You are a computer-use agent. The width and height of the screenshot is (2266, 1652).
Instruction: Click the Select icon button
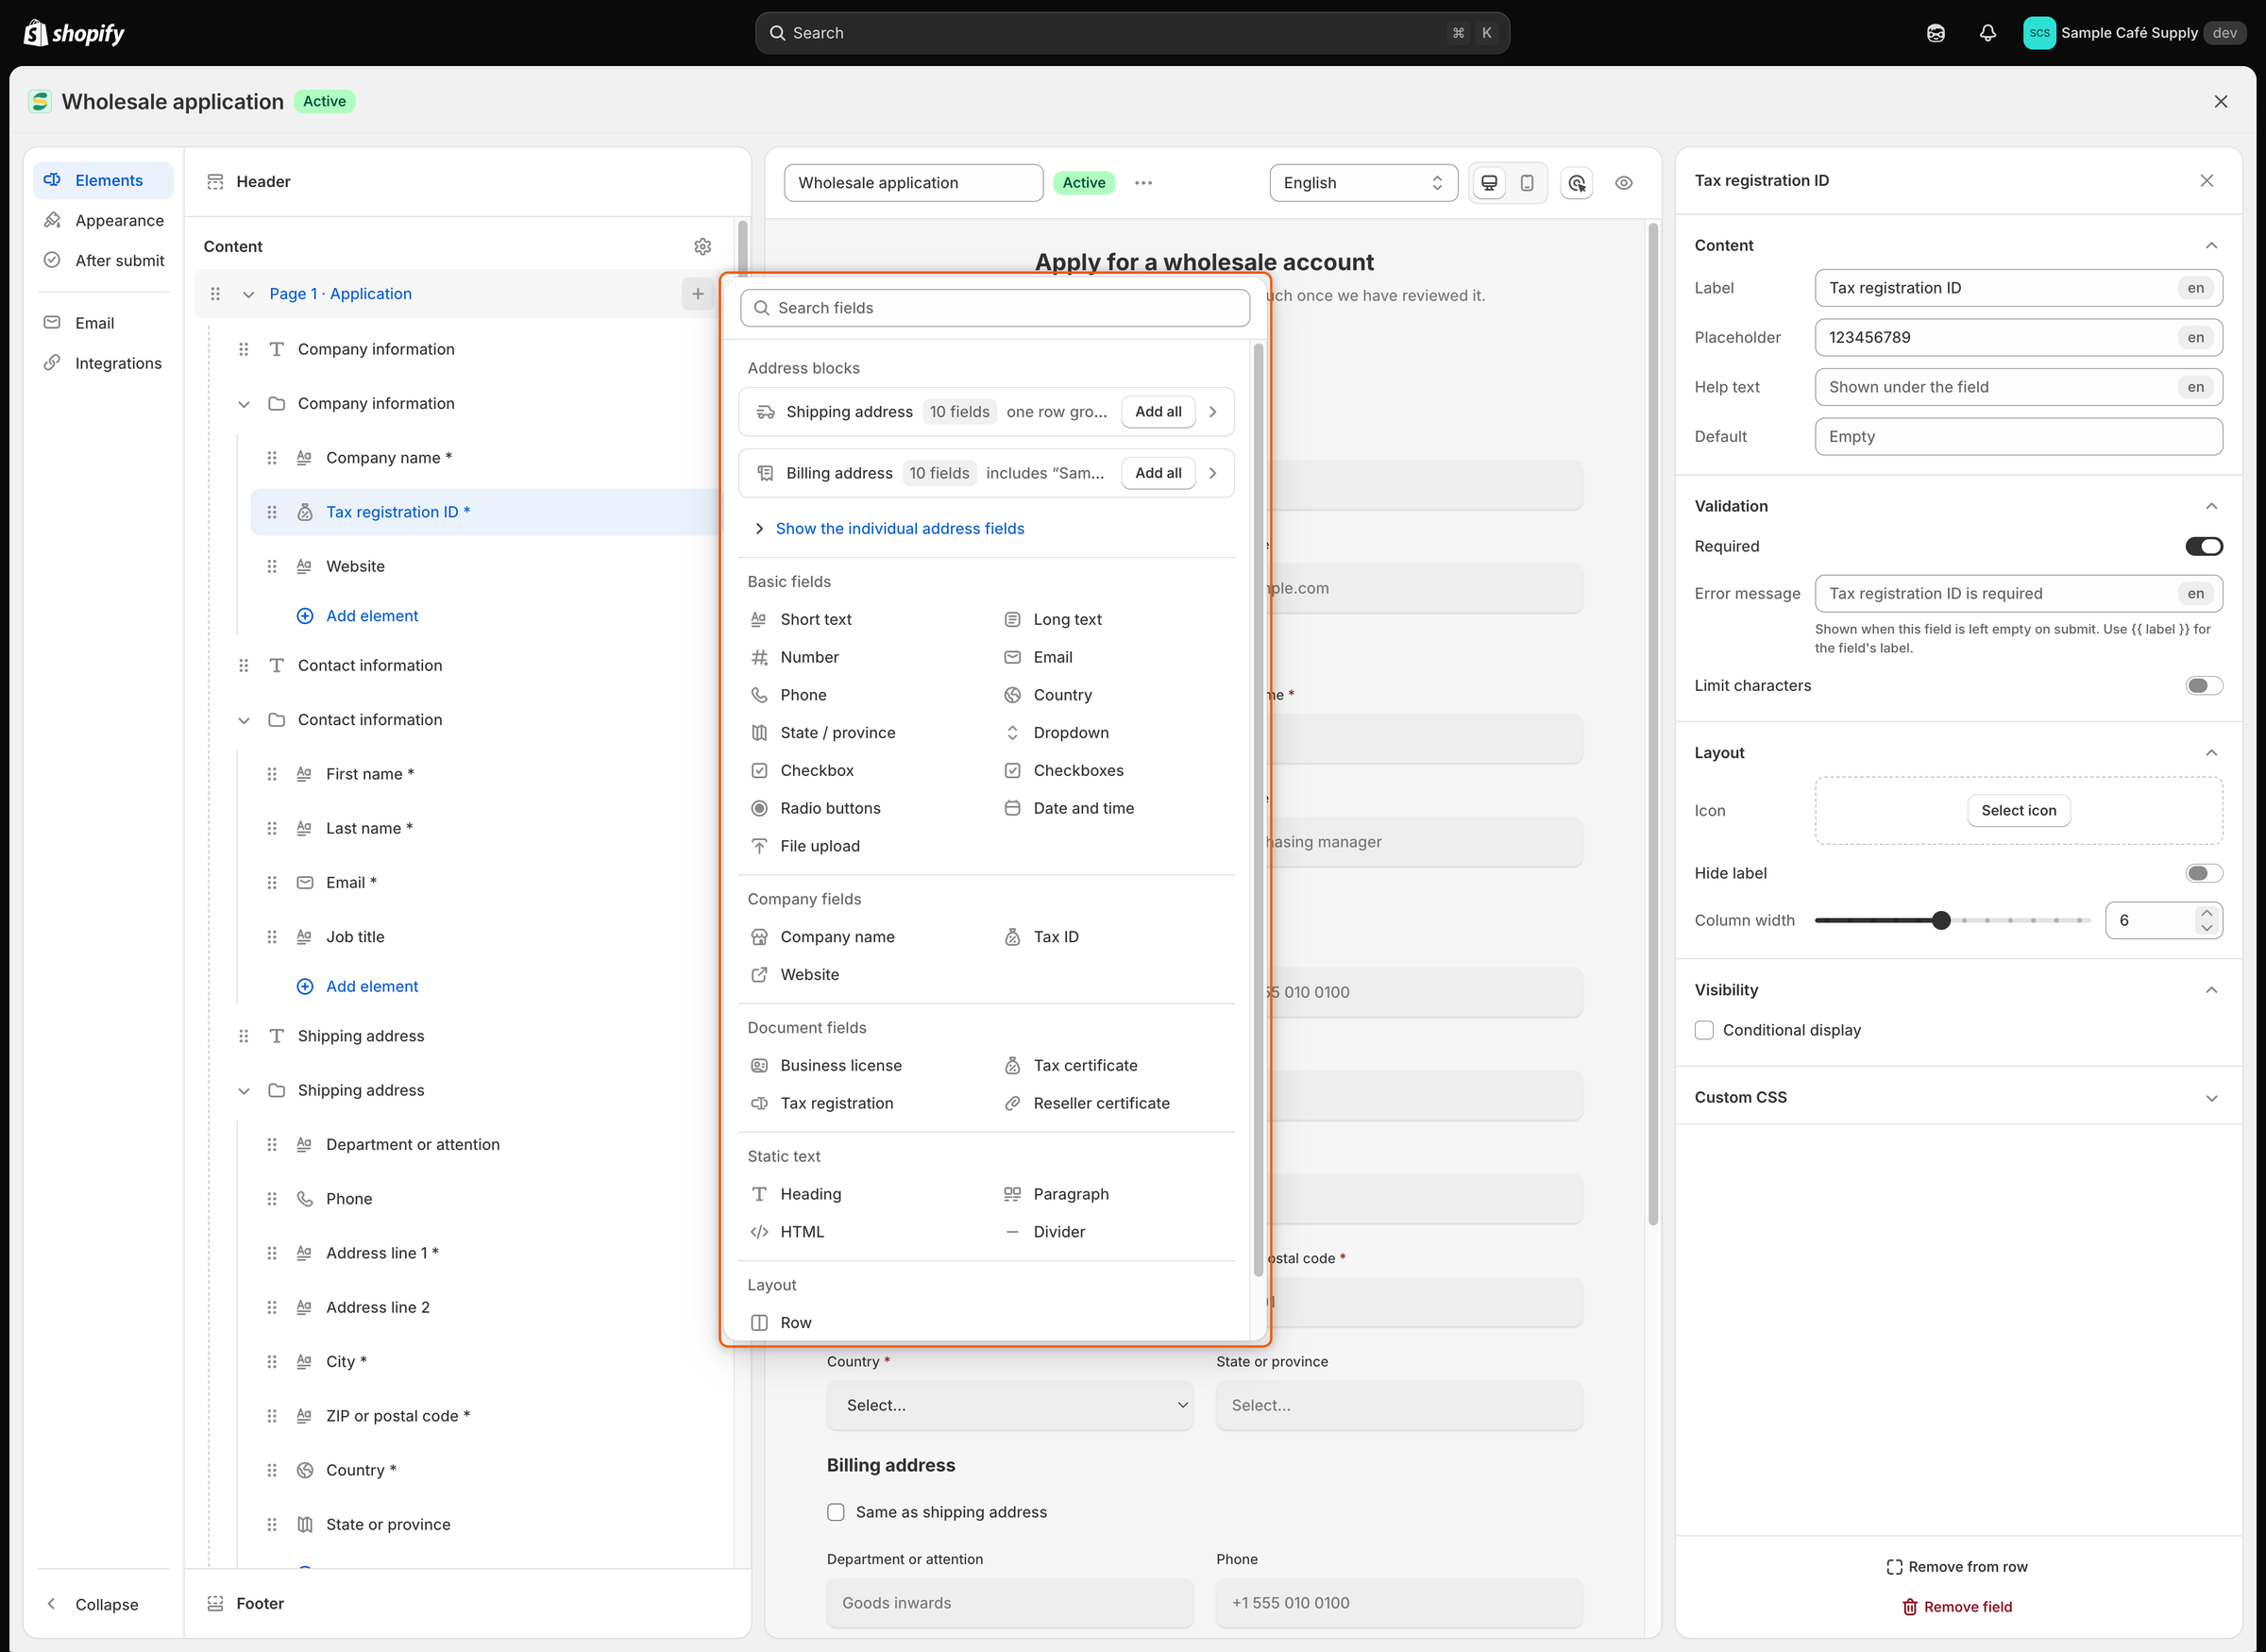[2019, 811]
